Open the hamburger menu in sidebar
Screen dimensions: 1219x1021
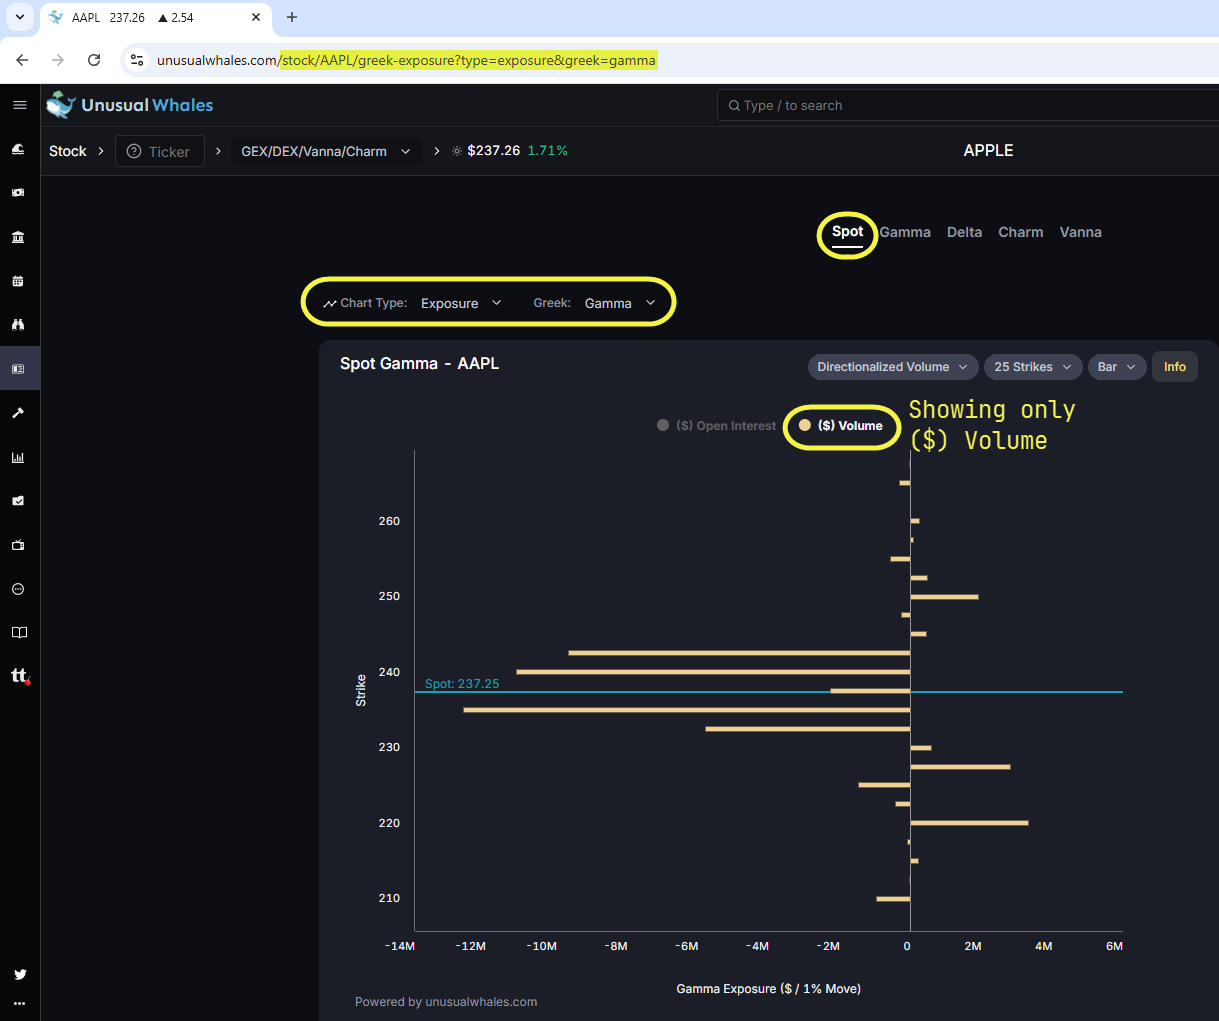tap(19, 105)
